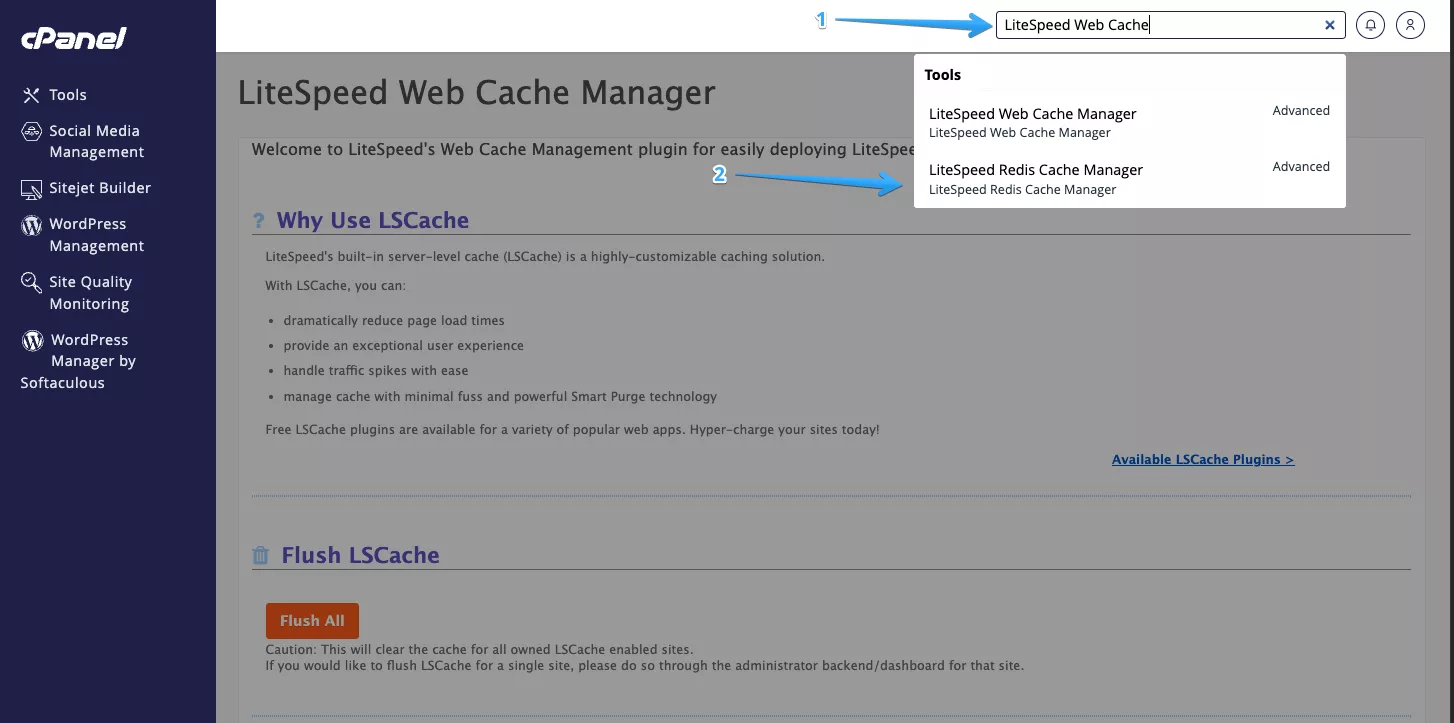
Task: Open the Tools wrench icon in sidebar
Action: (x=33, y=94)
